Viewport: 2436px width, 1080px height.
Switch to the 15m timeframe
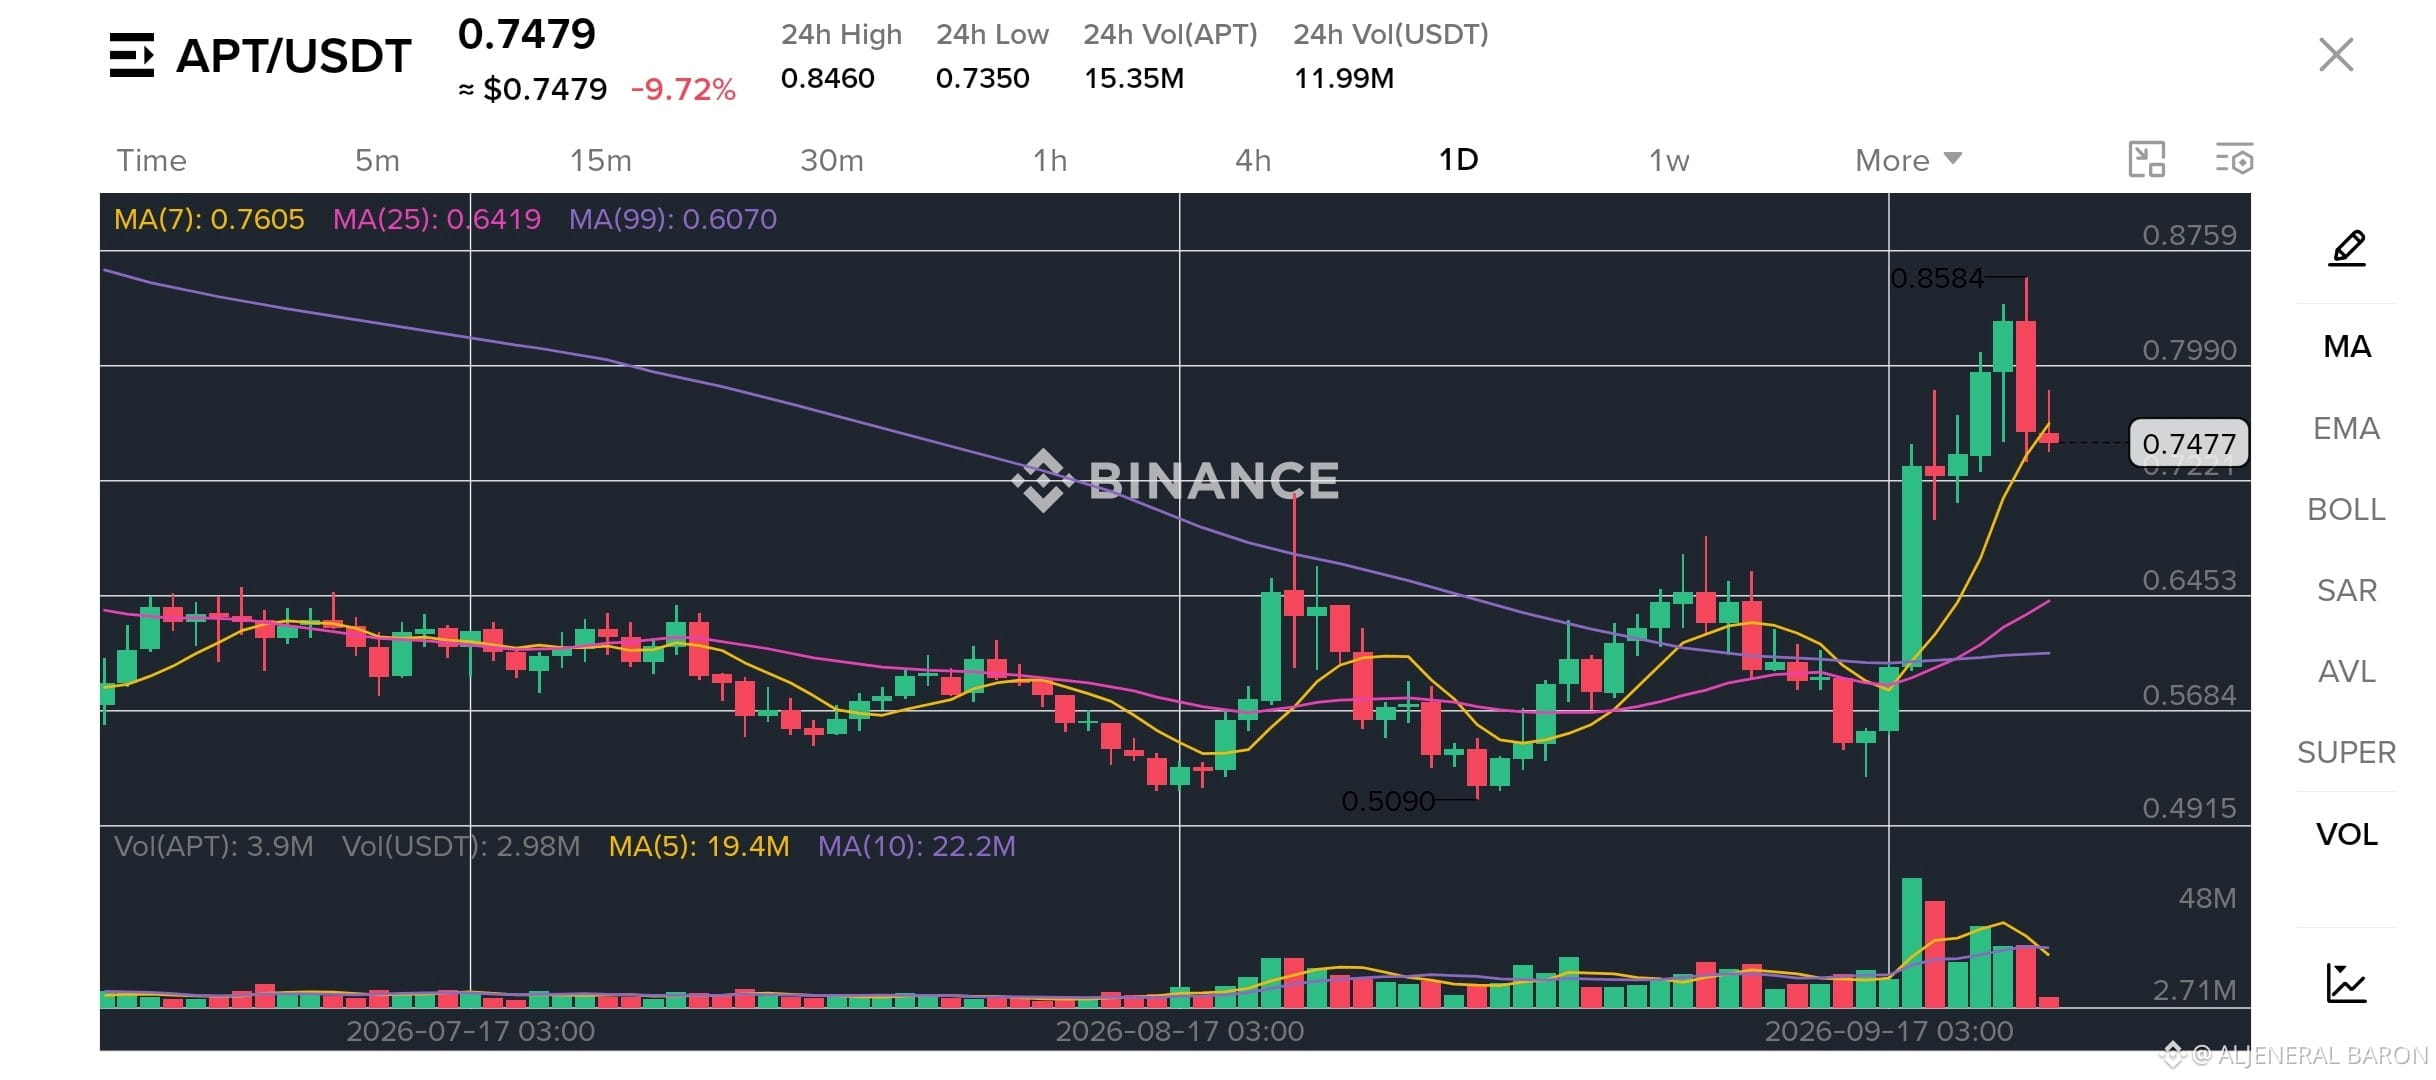point(600,160)
